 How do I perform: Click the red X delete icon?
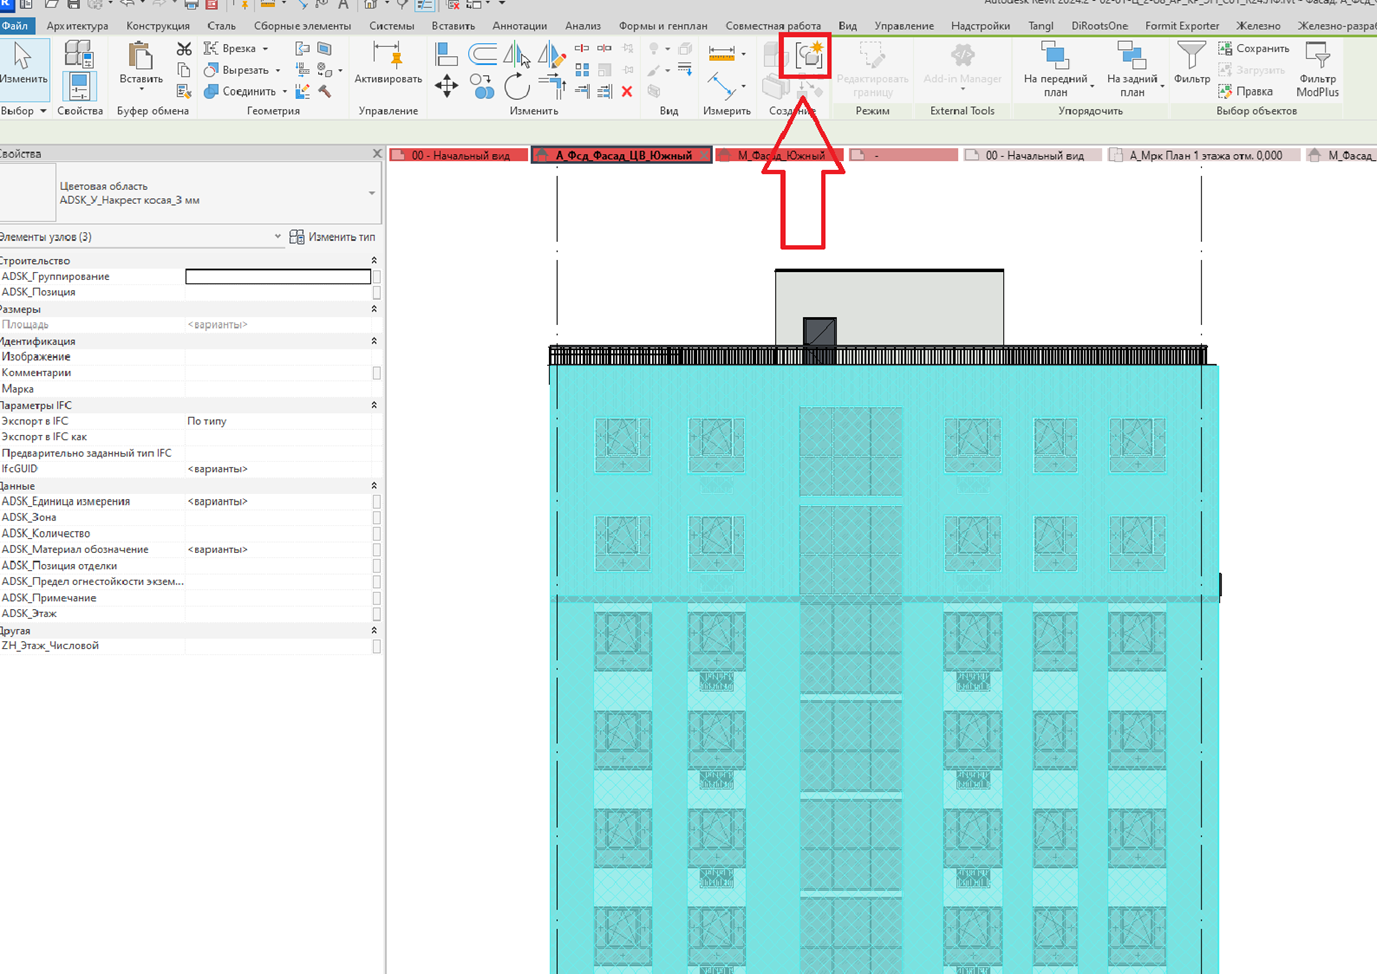pos(627,91)
